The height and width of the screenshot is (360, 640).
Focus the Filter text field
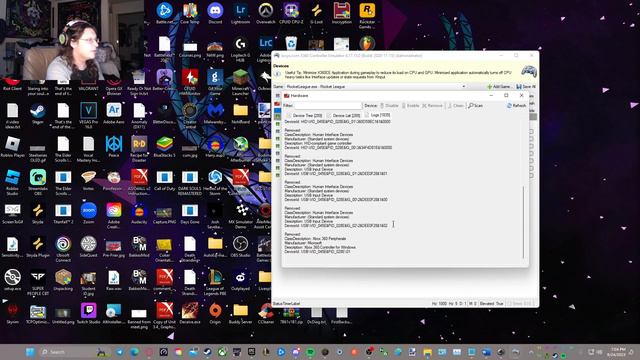click(x=328, y=106)
